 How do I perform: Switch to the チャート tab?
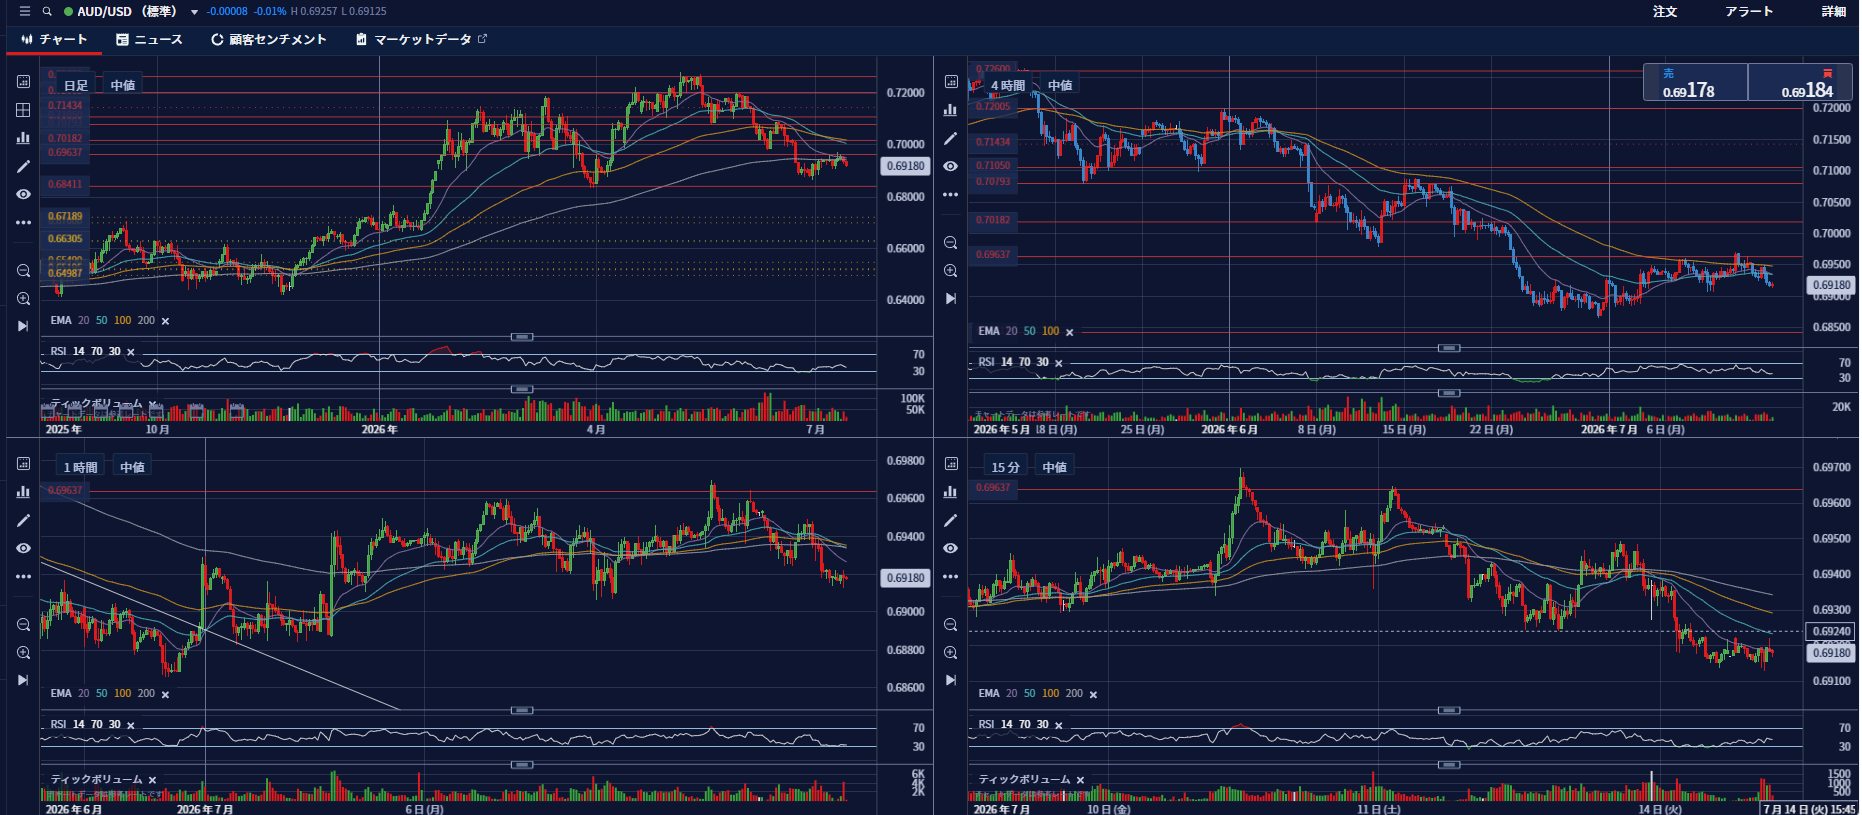tap(54, 40)
